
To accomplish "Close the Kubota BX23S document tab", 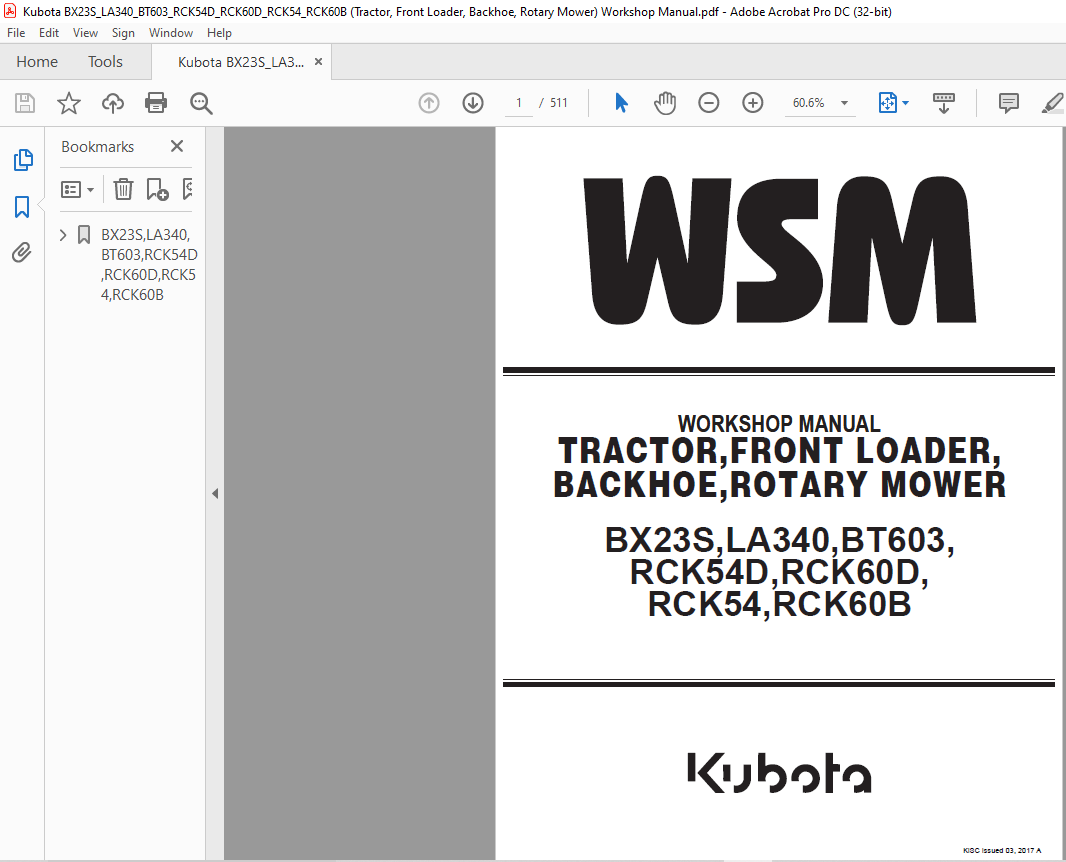I will click(318, 62).
